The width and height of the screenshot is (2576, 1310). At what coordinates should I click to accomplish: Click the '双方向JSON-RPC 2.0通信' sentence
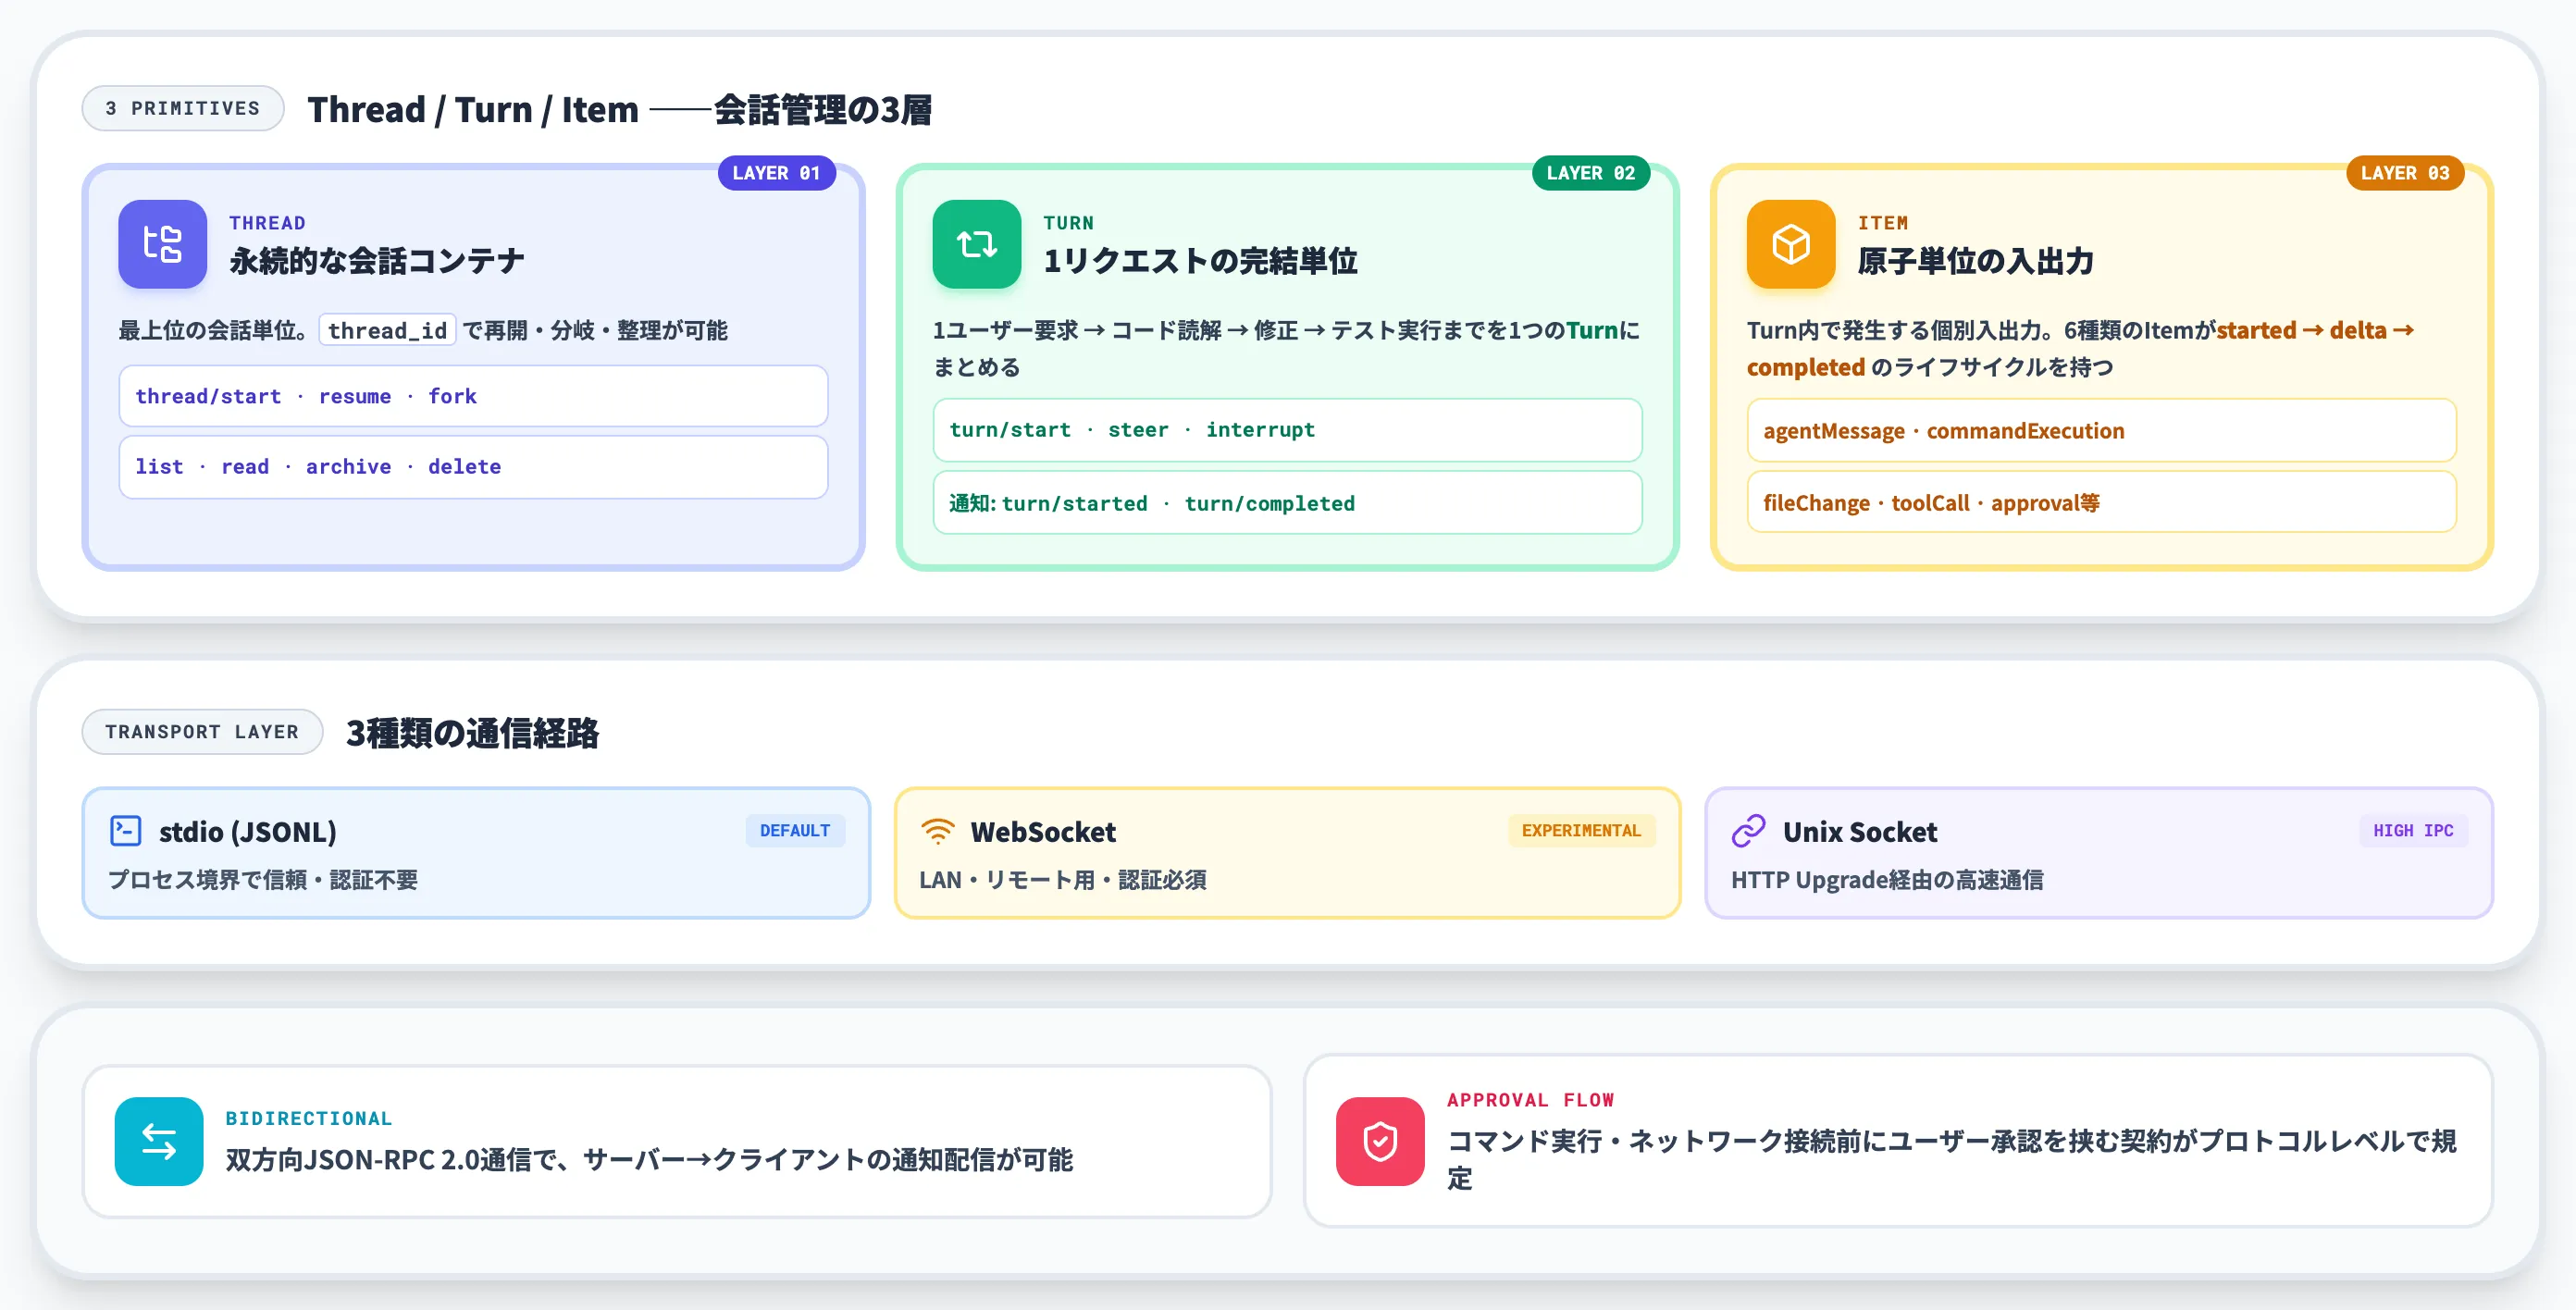pos(649,1159)
